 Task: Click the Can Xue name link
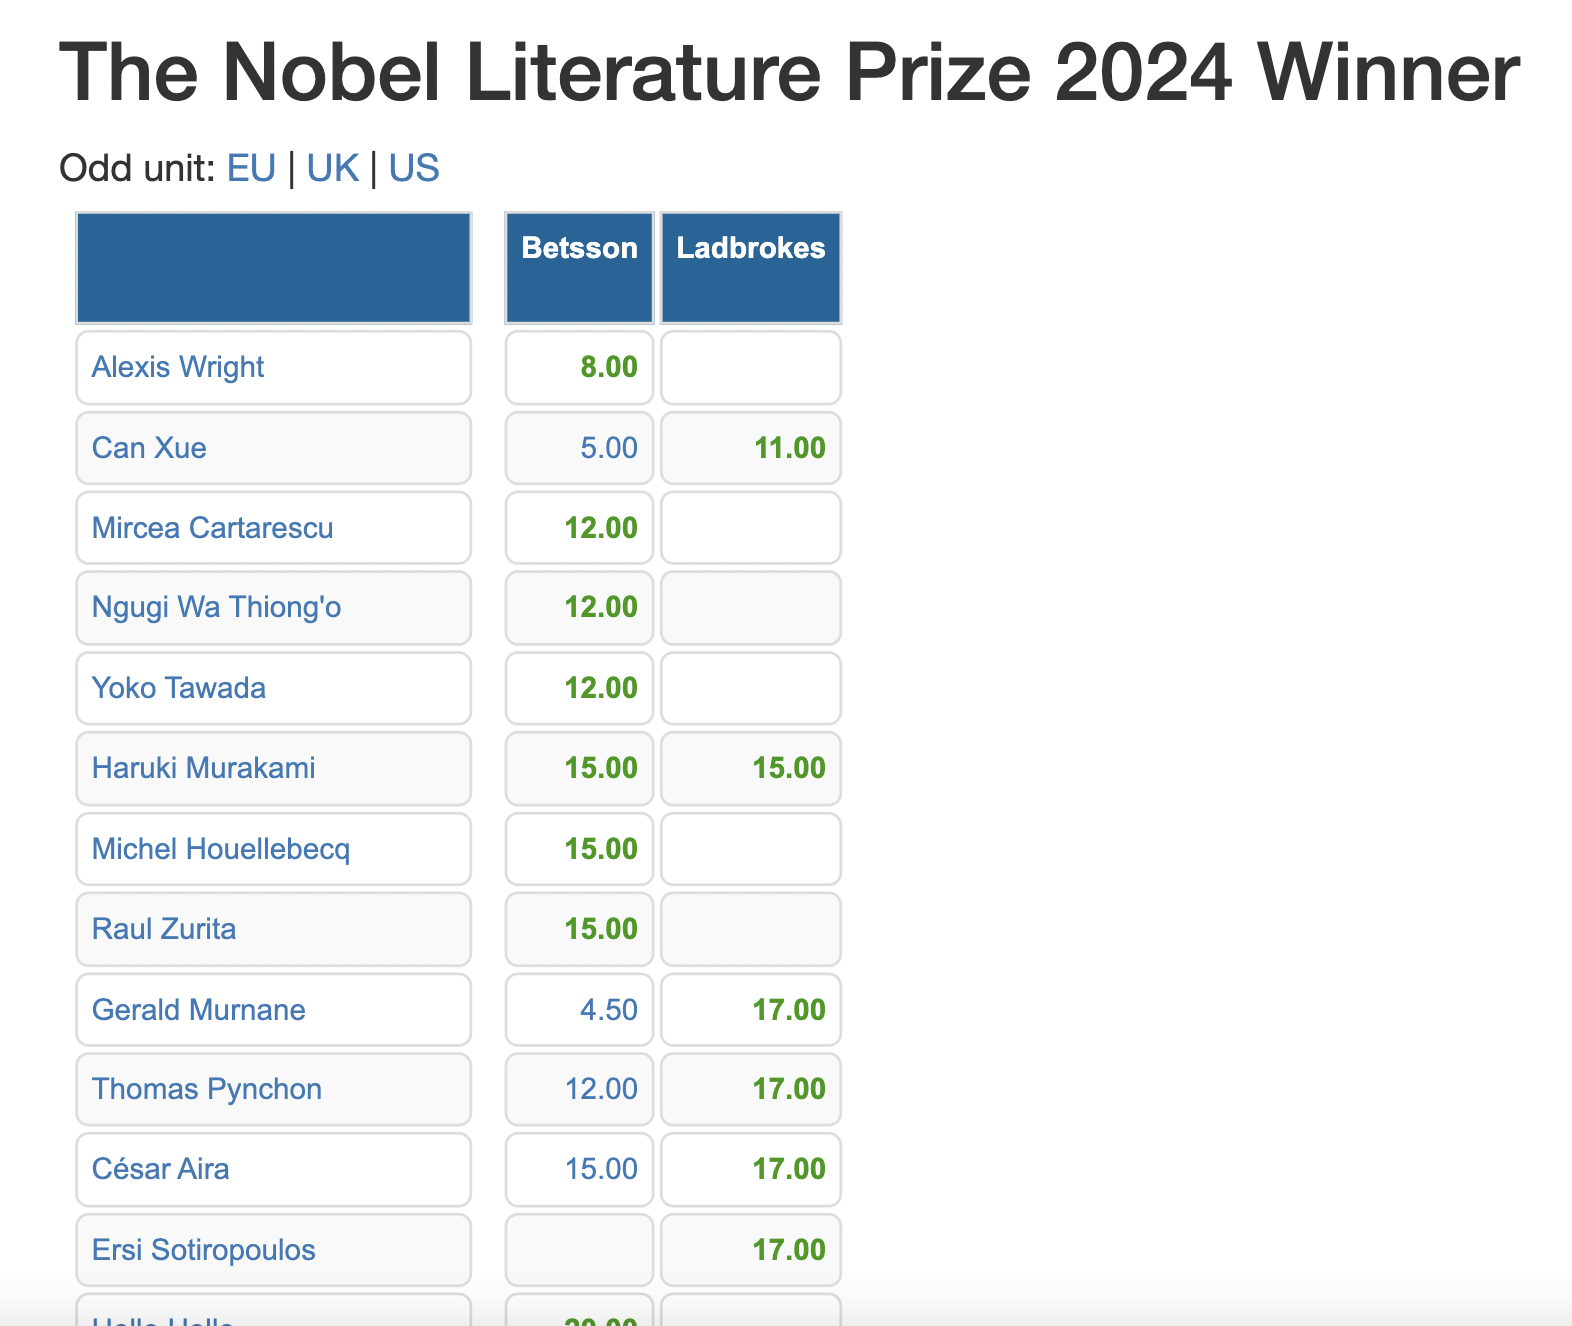(x=149, y=448)
